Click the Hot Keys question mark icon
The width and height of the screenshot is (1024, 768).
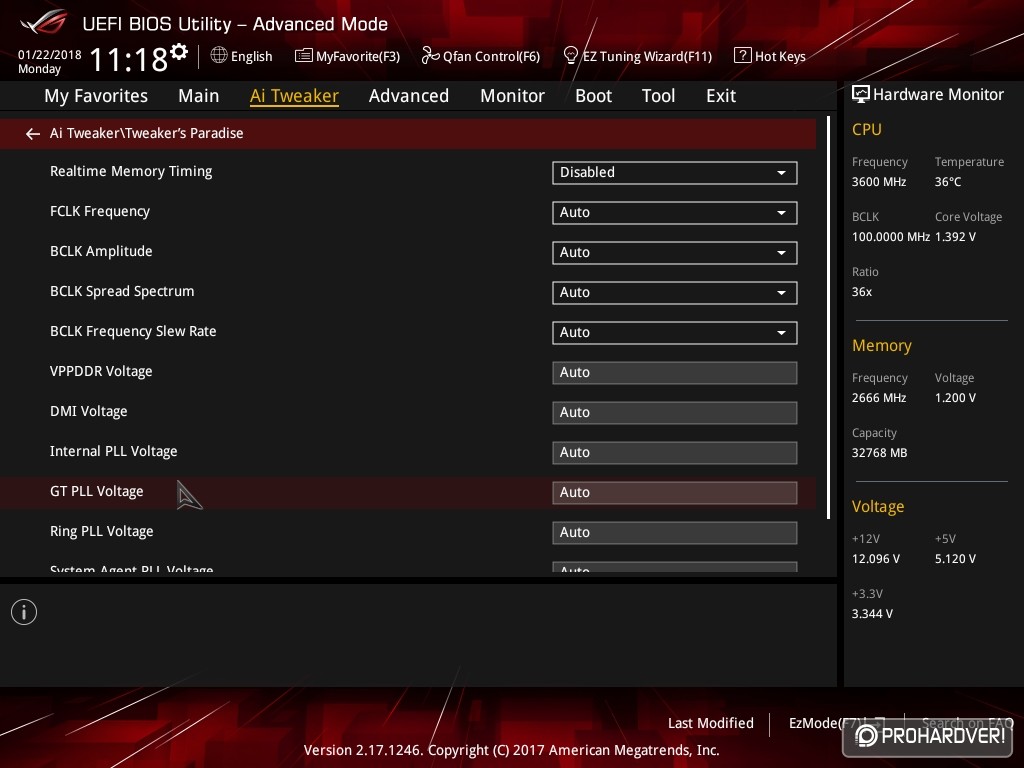coord(743,56)
